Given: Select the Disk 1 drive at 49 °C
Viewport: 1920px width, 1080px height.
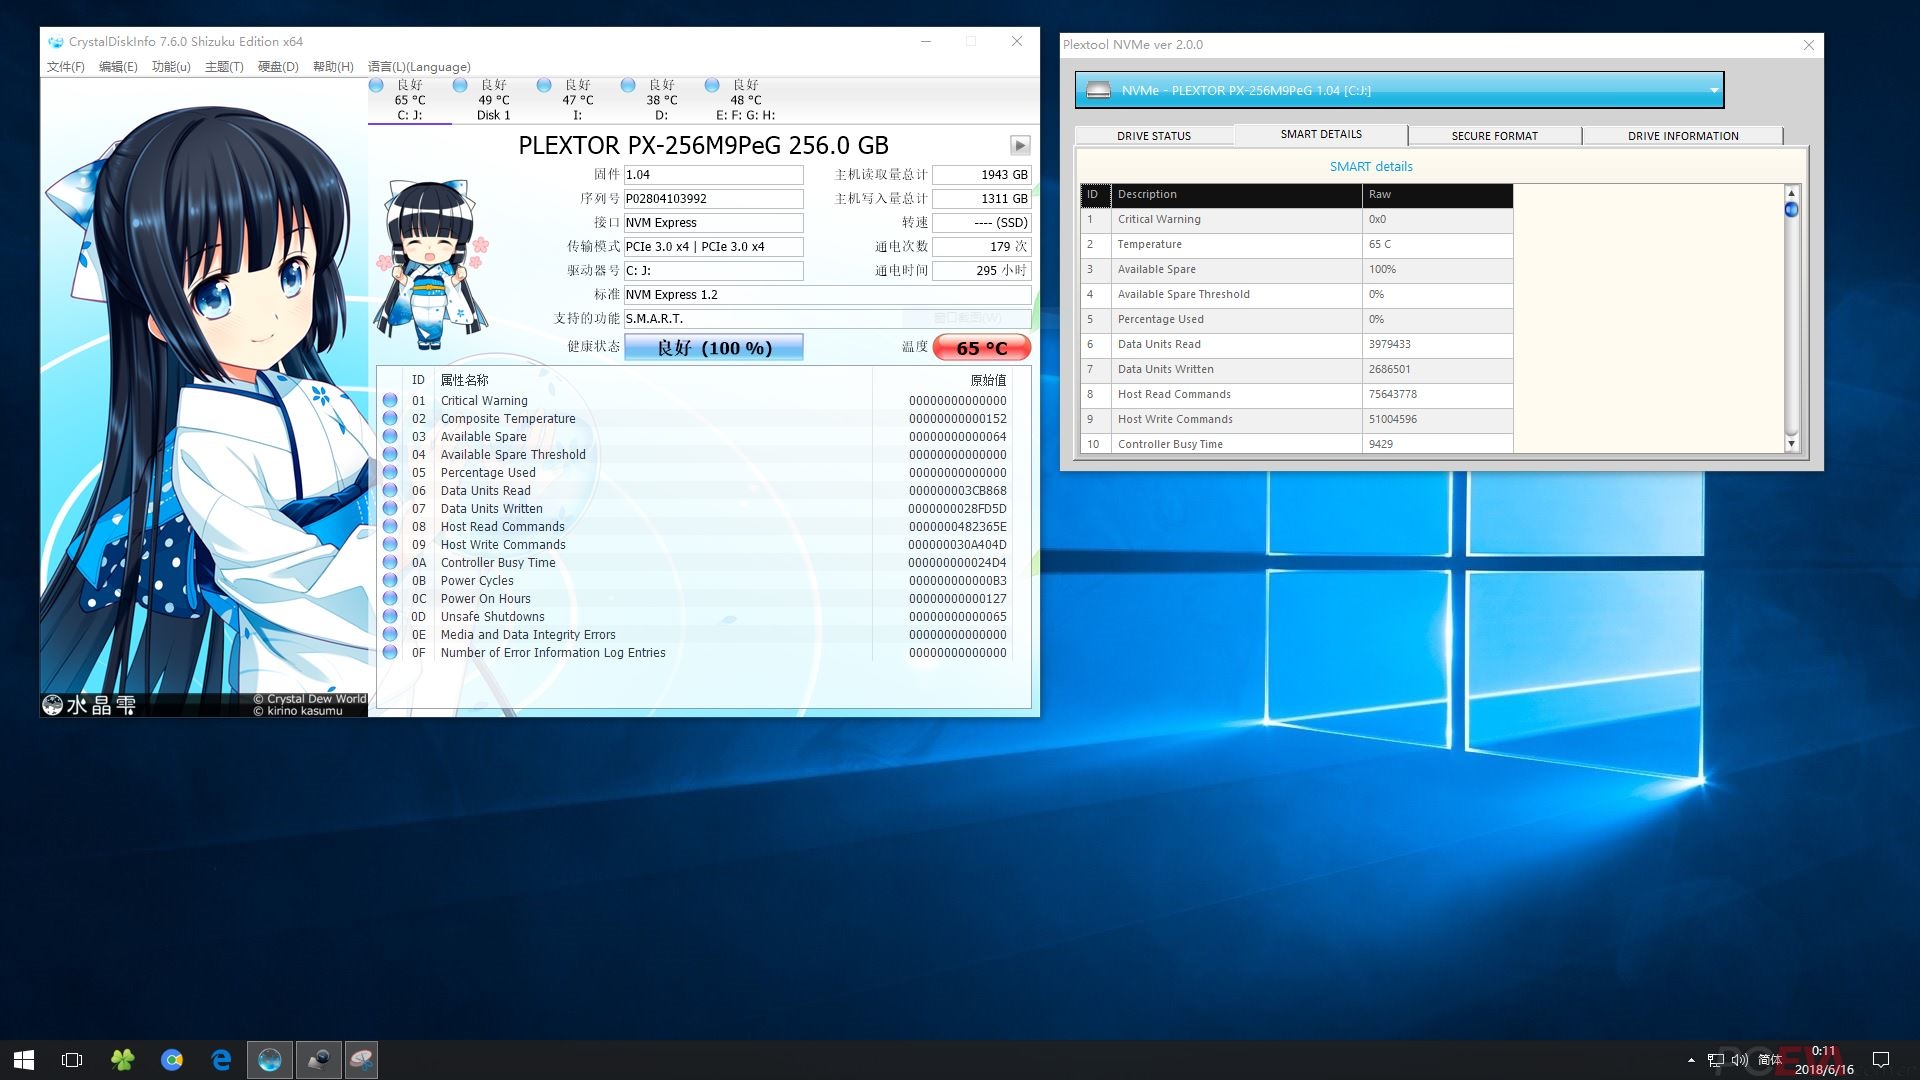Looking at the screenshot, I should coord(494,100).
